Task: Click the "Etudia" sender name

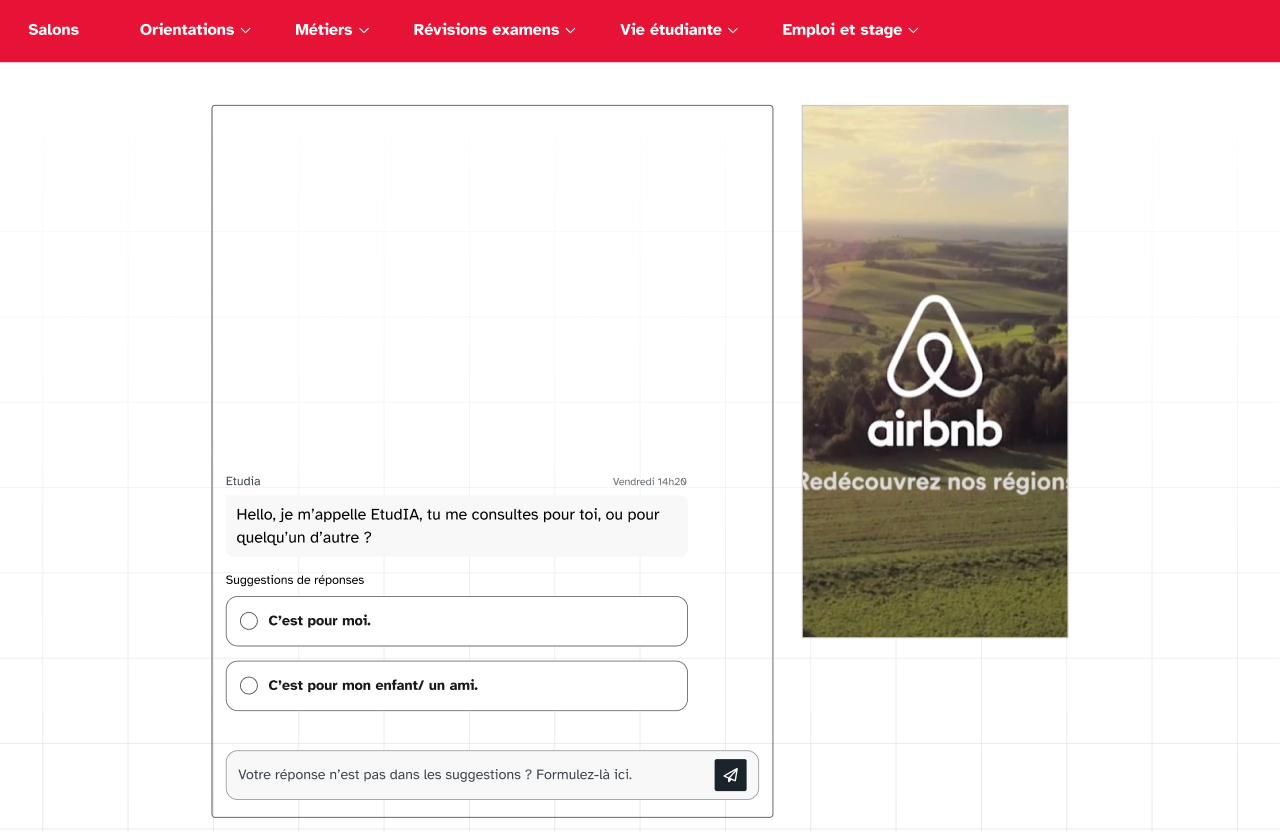Action: pos(243,481)
